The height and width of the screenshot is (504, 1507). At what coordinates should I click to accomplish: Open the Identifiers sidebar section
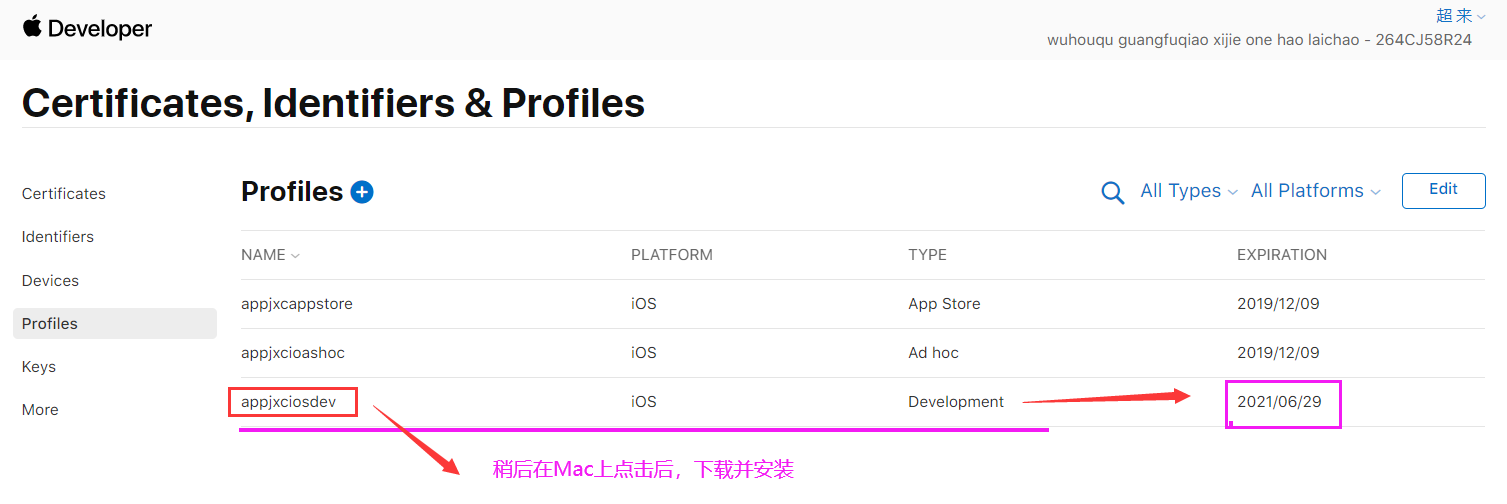pos(58,237)
